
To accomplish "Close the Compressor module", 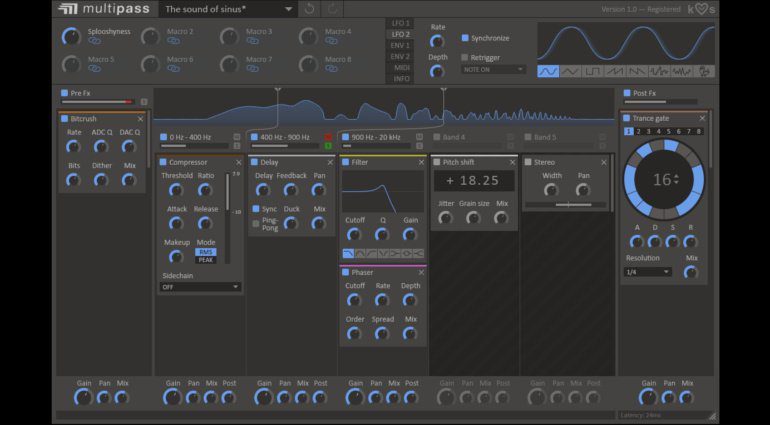I will point(239,162).
